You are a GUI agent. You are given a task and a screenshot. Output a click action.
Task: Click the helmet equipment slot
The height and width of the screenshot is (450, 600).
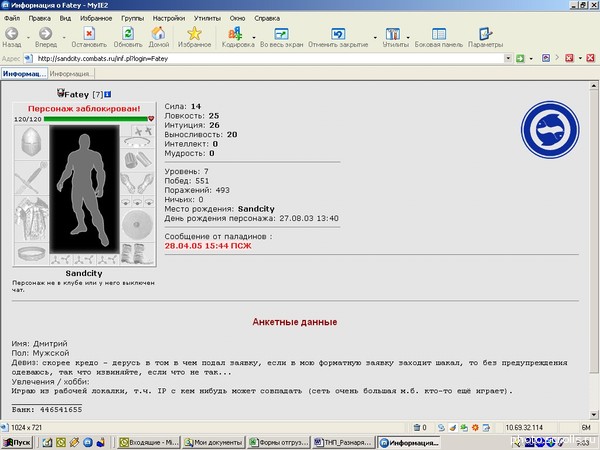(31, 142)
